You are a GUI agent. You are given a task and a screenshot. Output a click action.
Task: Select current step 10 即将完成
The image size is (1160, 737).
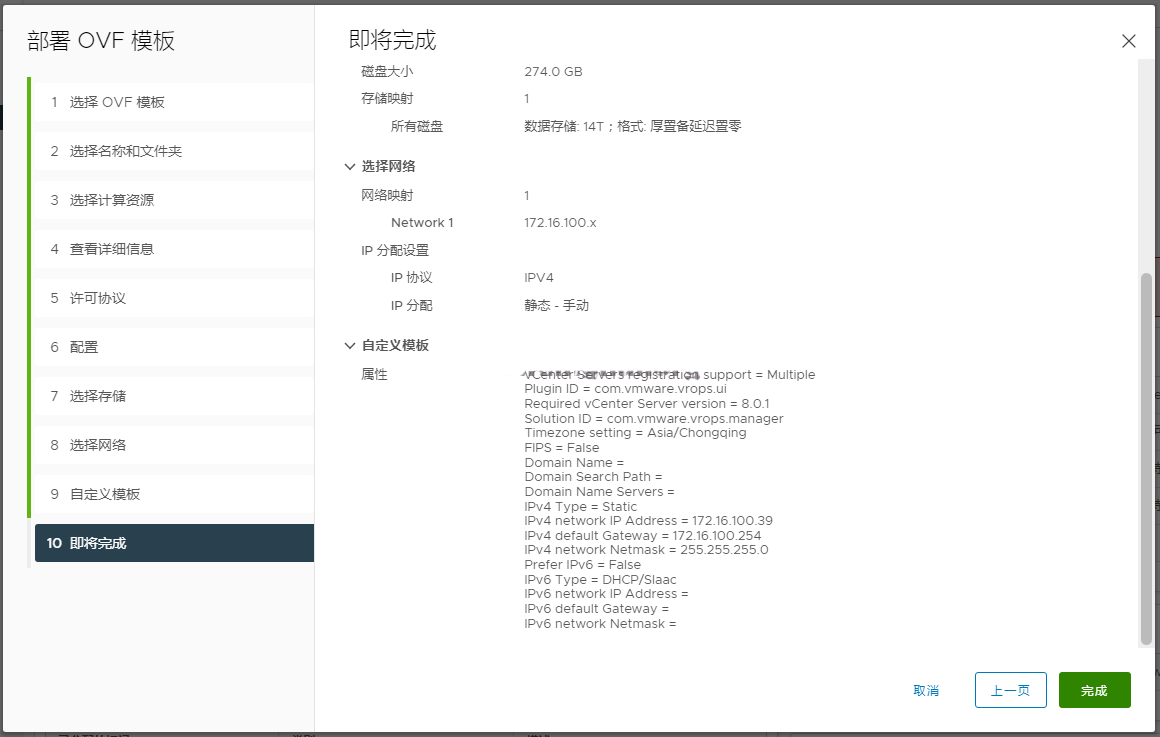[98, 543]
